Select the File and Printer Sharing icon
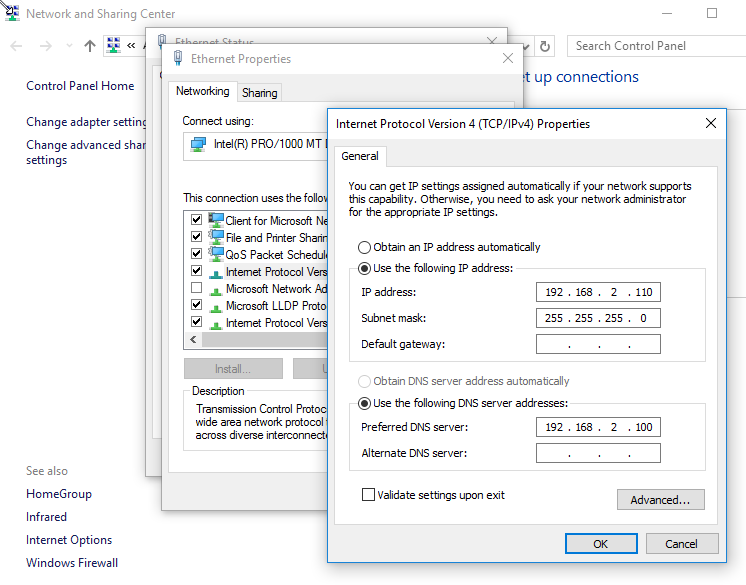This screenshot has width=746, height=585. [x=216, y=237]
